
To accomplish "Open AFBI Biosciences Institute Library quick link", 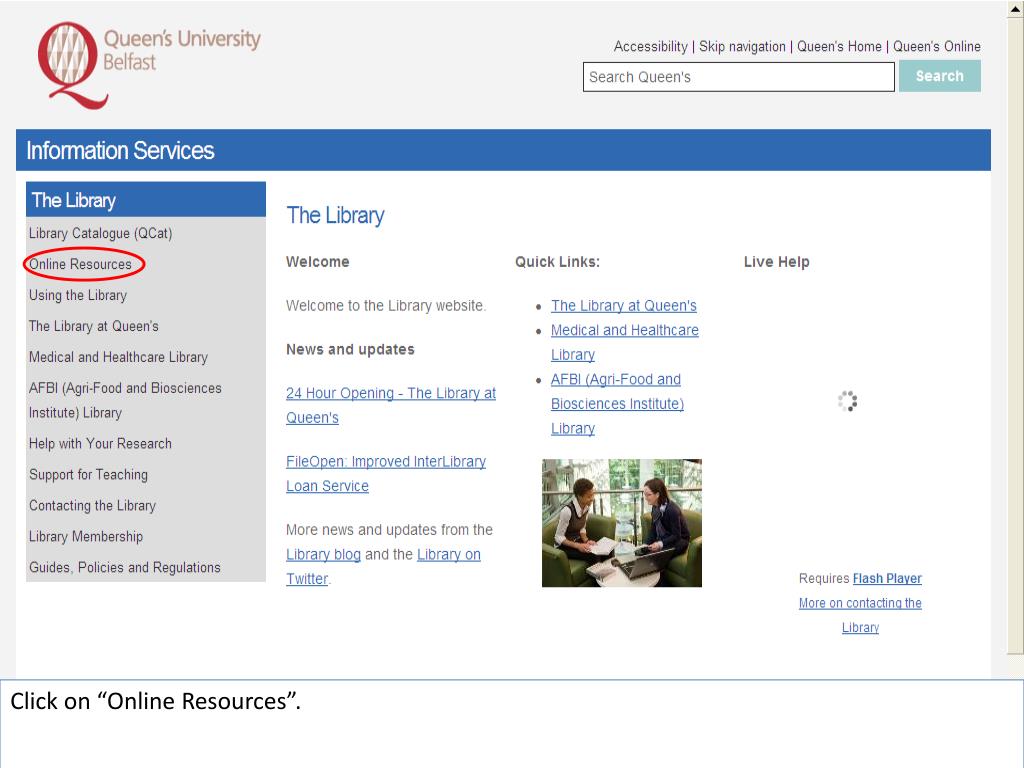I will [617, 404].
